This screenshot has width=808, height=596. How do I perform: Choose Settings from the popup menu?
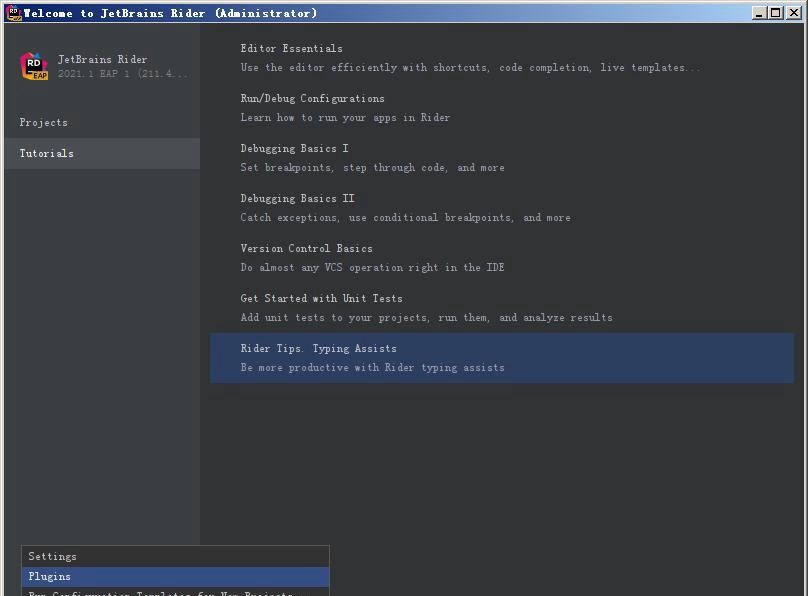tap(175, 556)
